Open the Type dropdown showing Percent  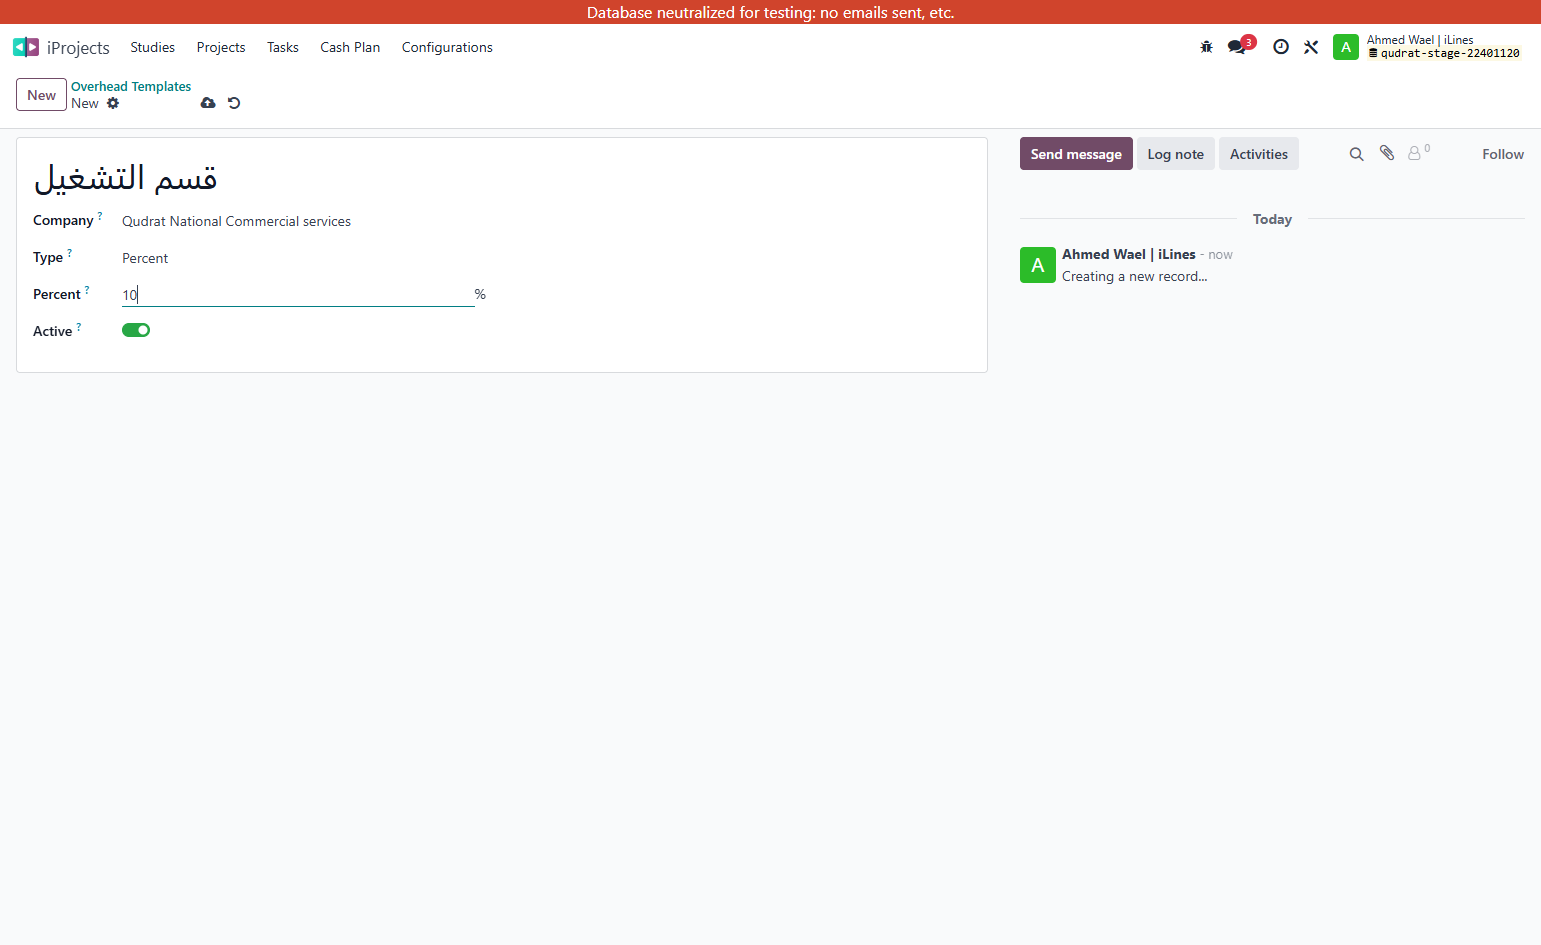pos(298,258)
